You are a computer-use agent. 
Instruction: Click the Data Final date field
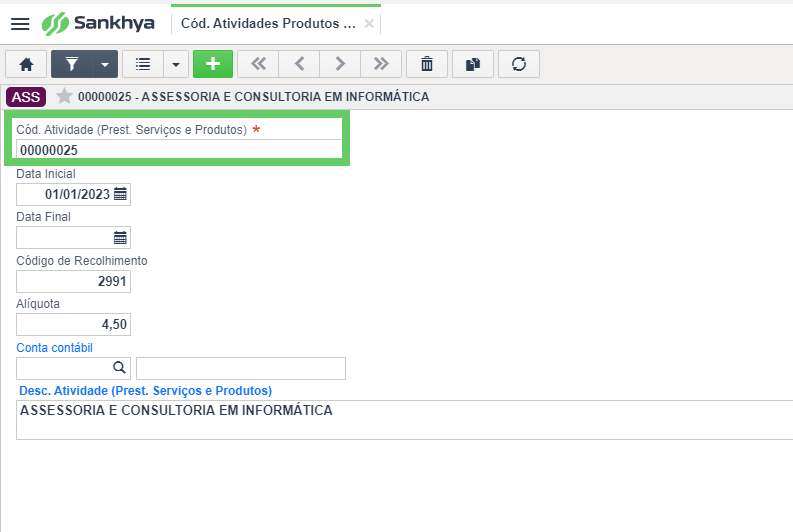coord(73,238)
